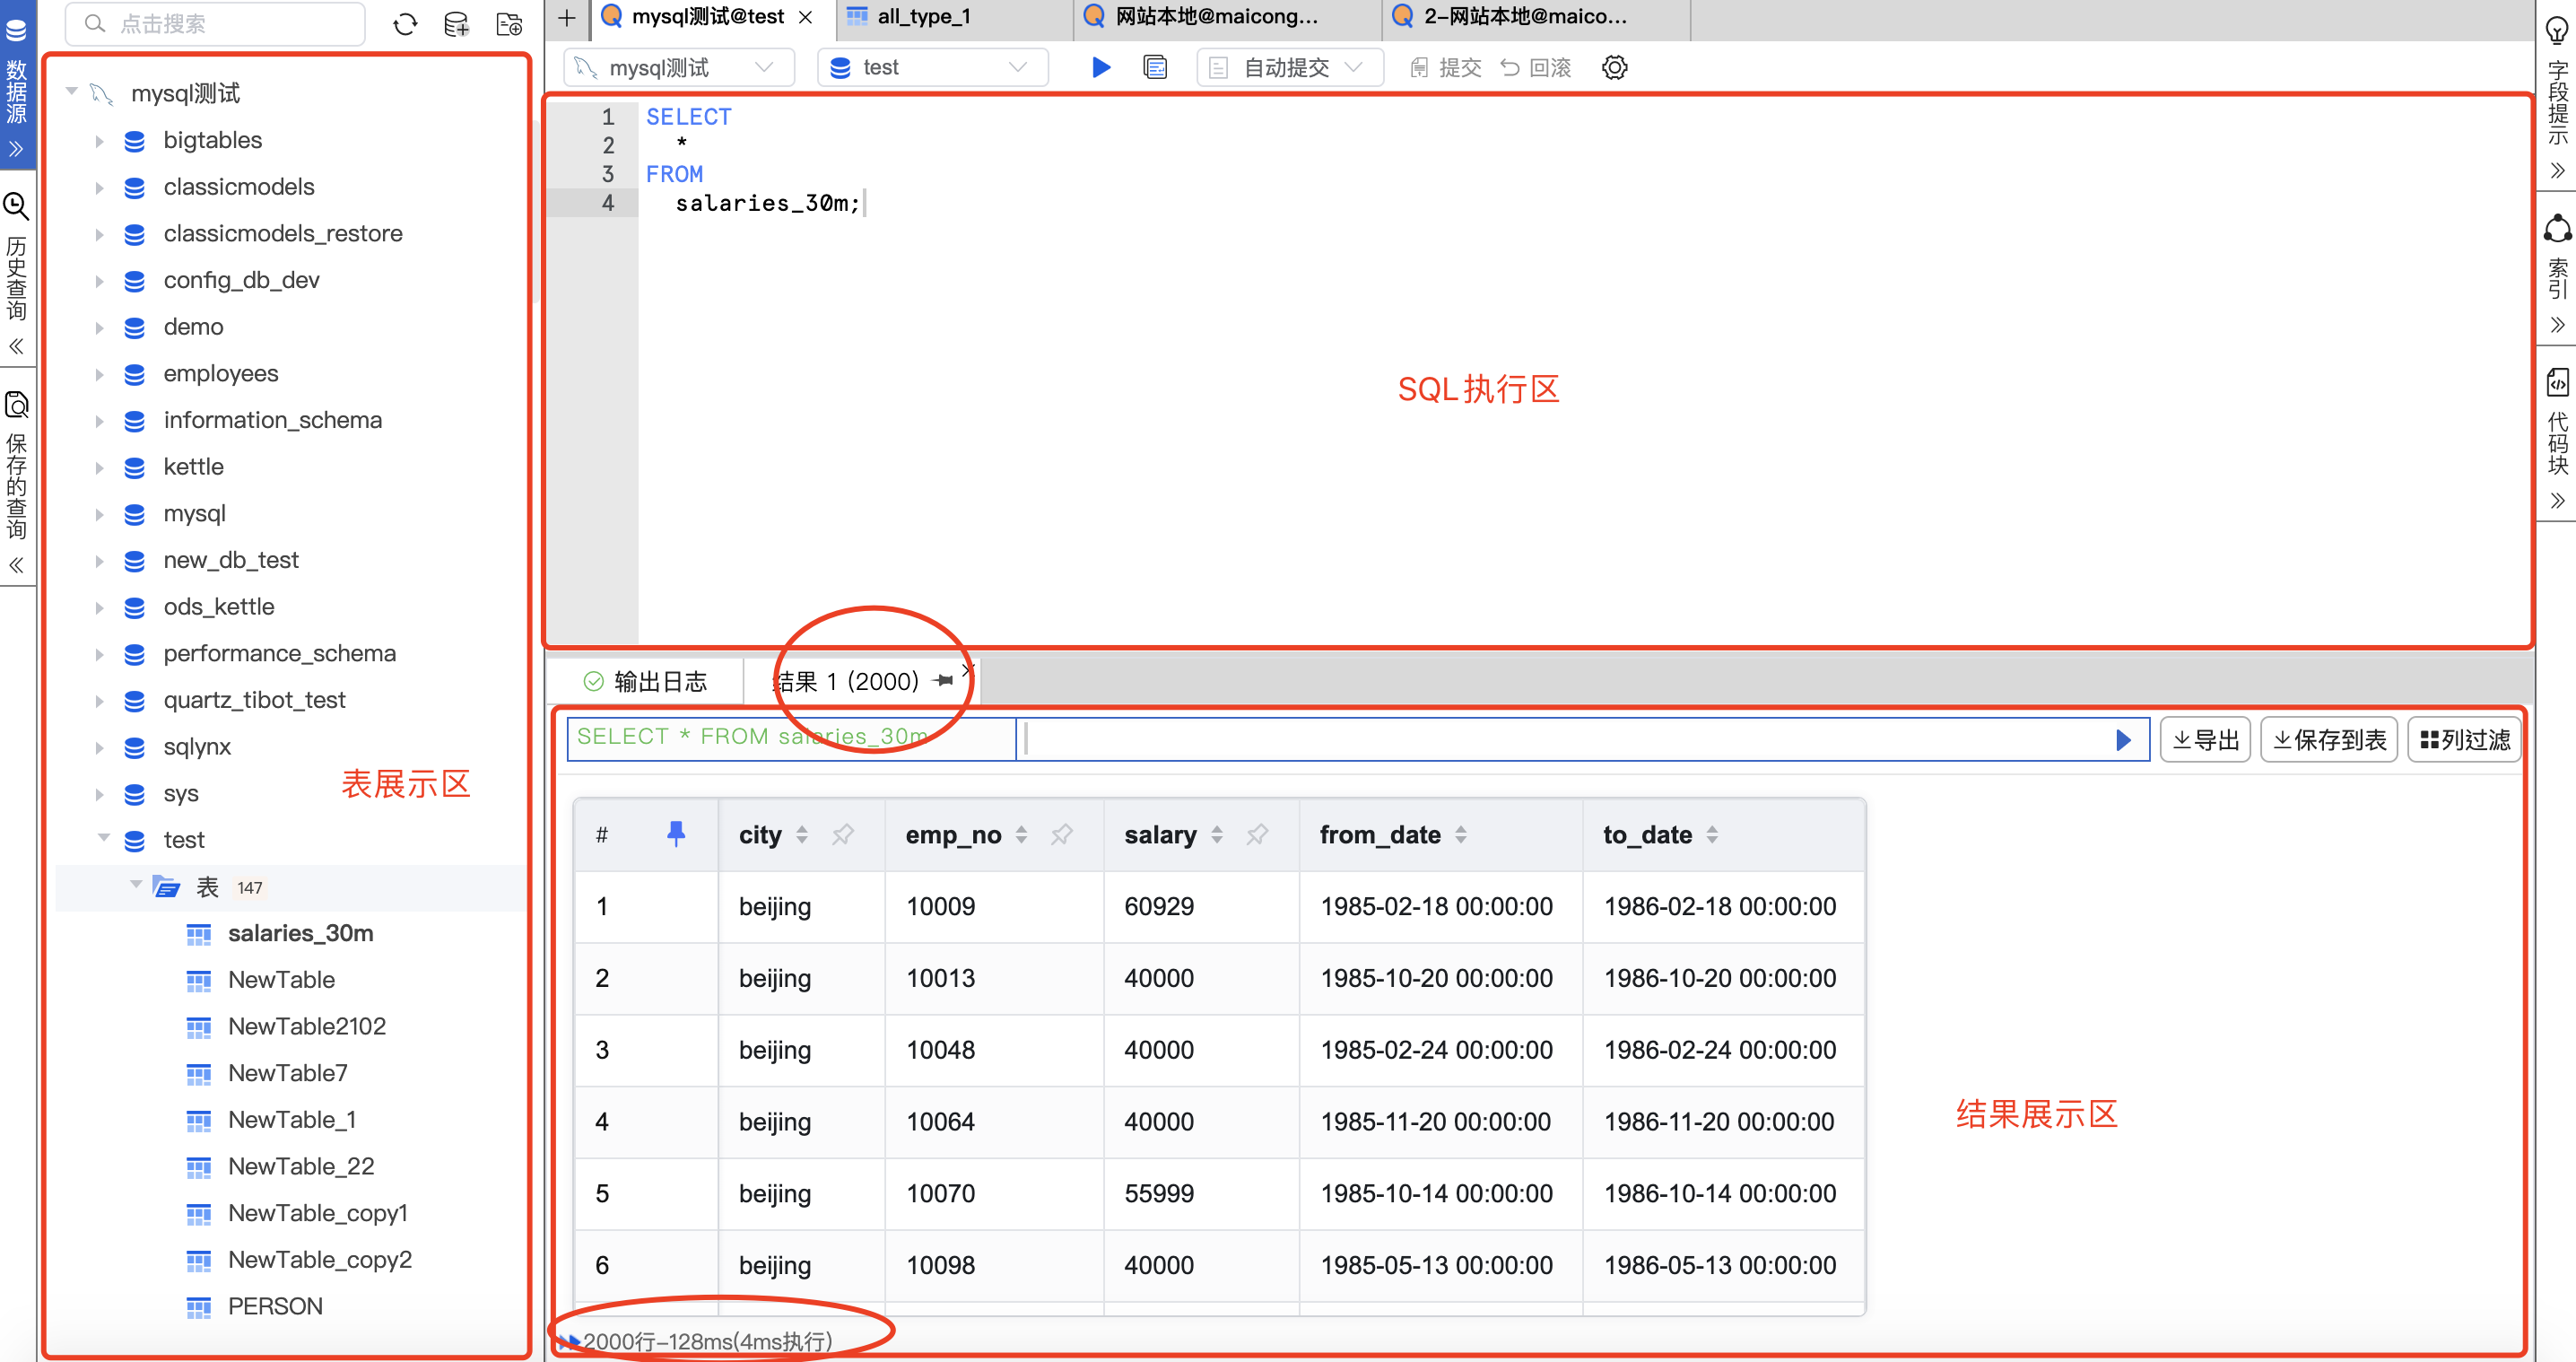Switch to the 输出日志 output log tab

click(x=660, y=680)
